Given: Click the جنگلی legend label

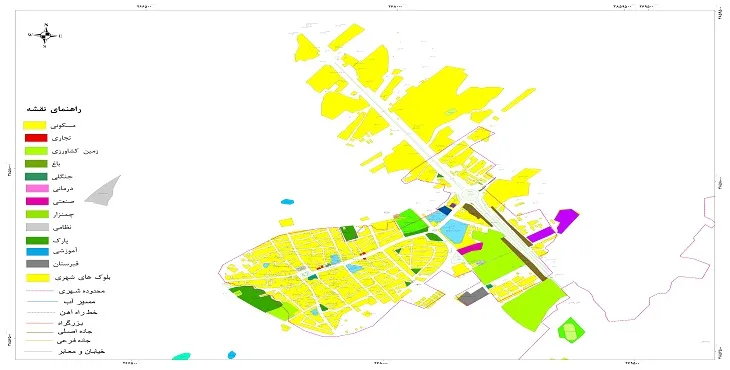Looking at the screenshot, I should point(63,176).
